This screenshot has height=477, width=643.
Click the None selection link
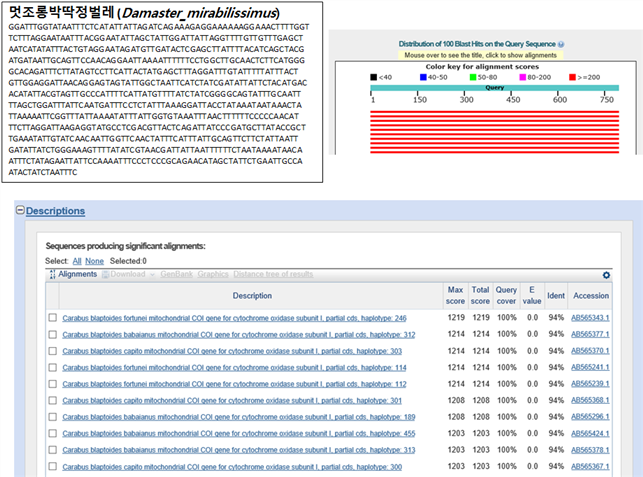(94, 261)
